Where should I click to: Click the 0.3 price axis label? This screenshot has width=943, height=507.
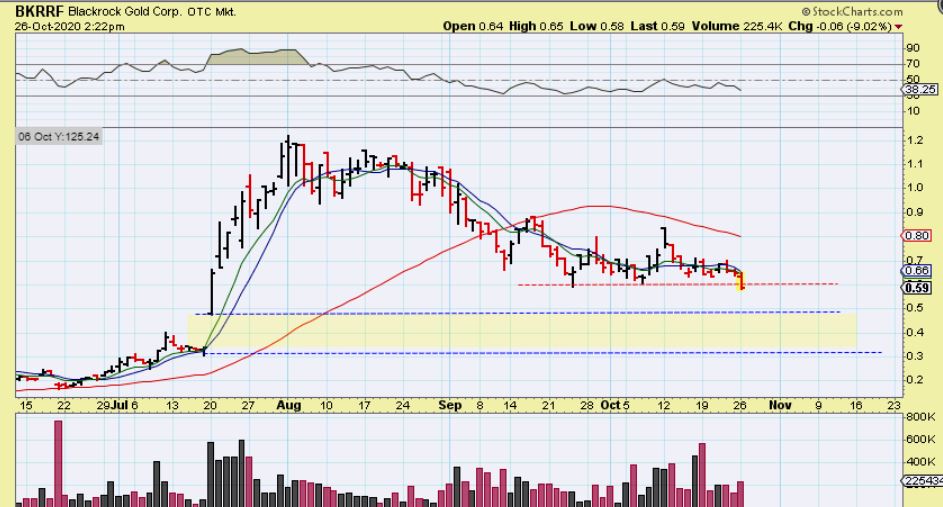916,356
